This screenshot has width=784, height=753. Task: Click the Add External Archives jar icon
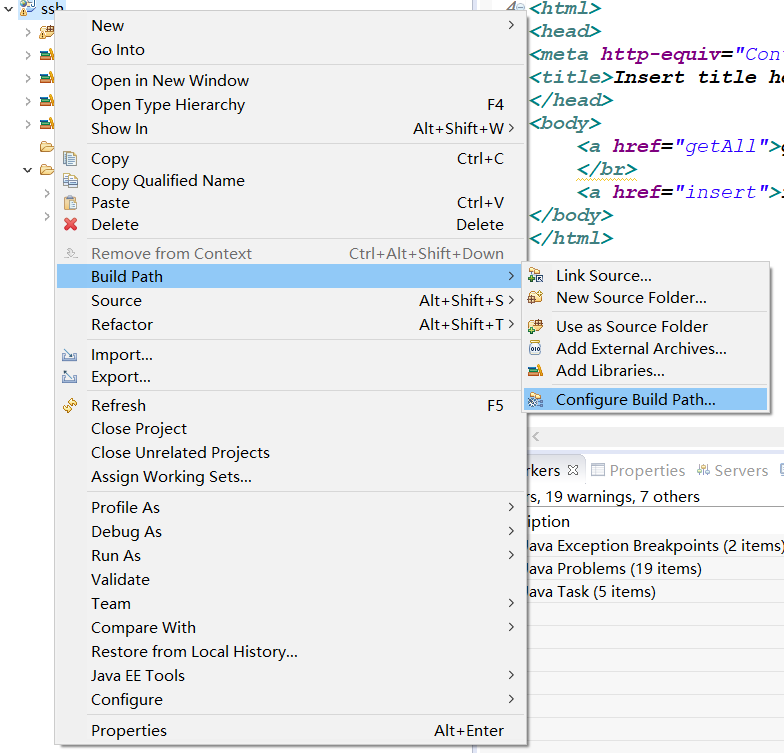[536, 348]
